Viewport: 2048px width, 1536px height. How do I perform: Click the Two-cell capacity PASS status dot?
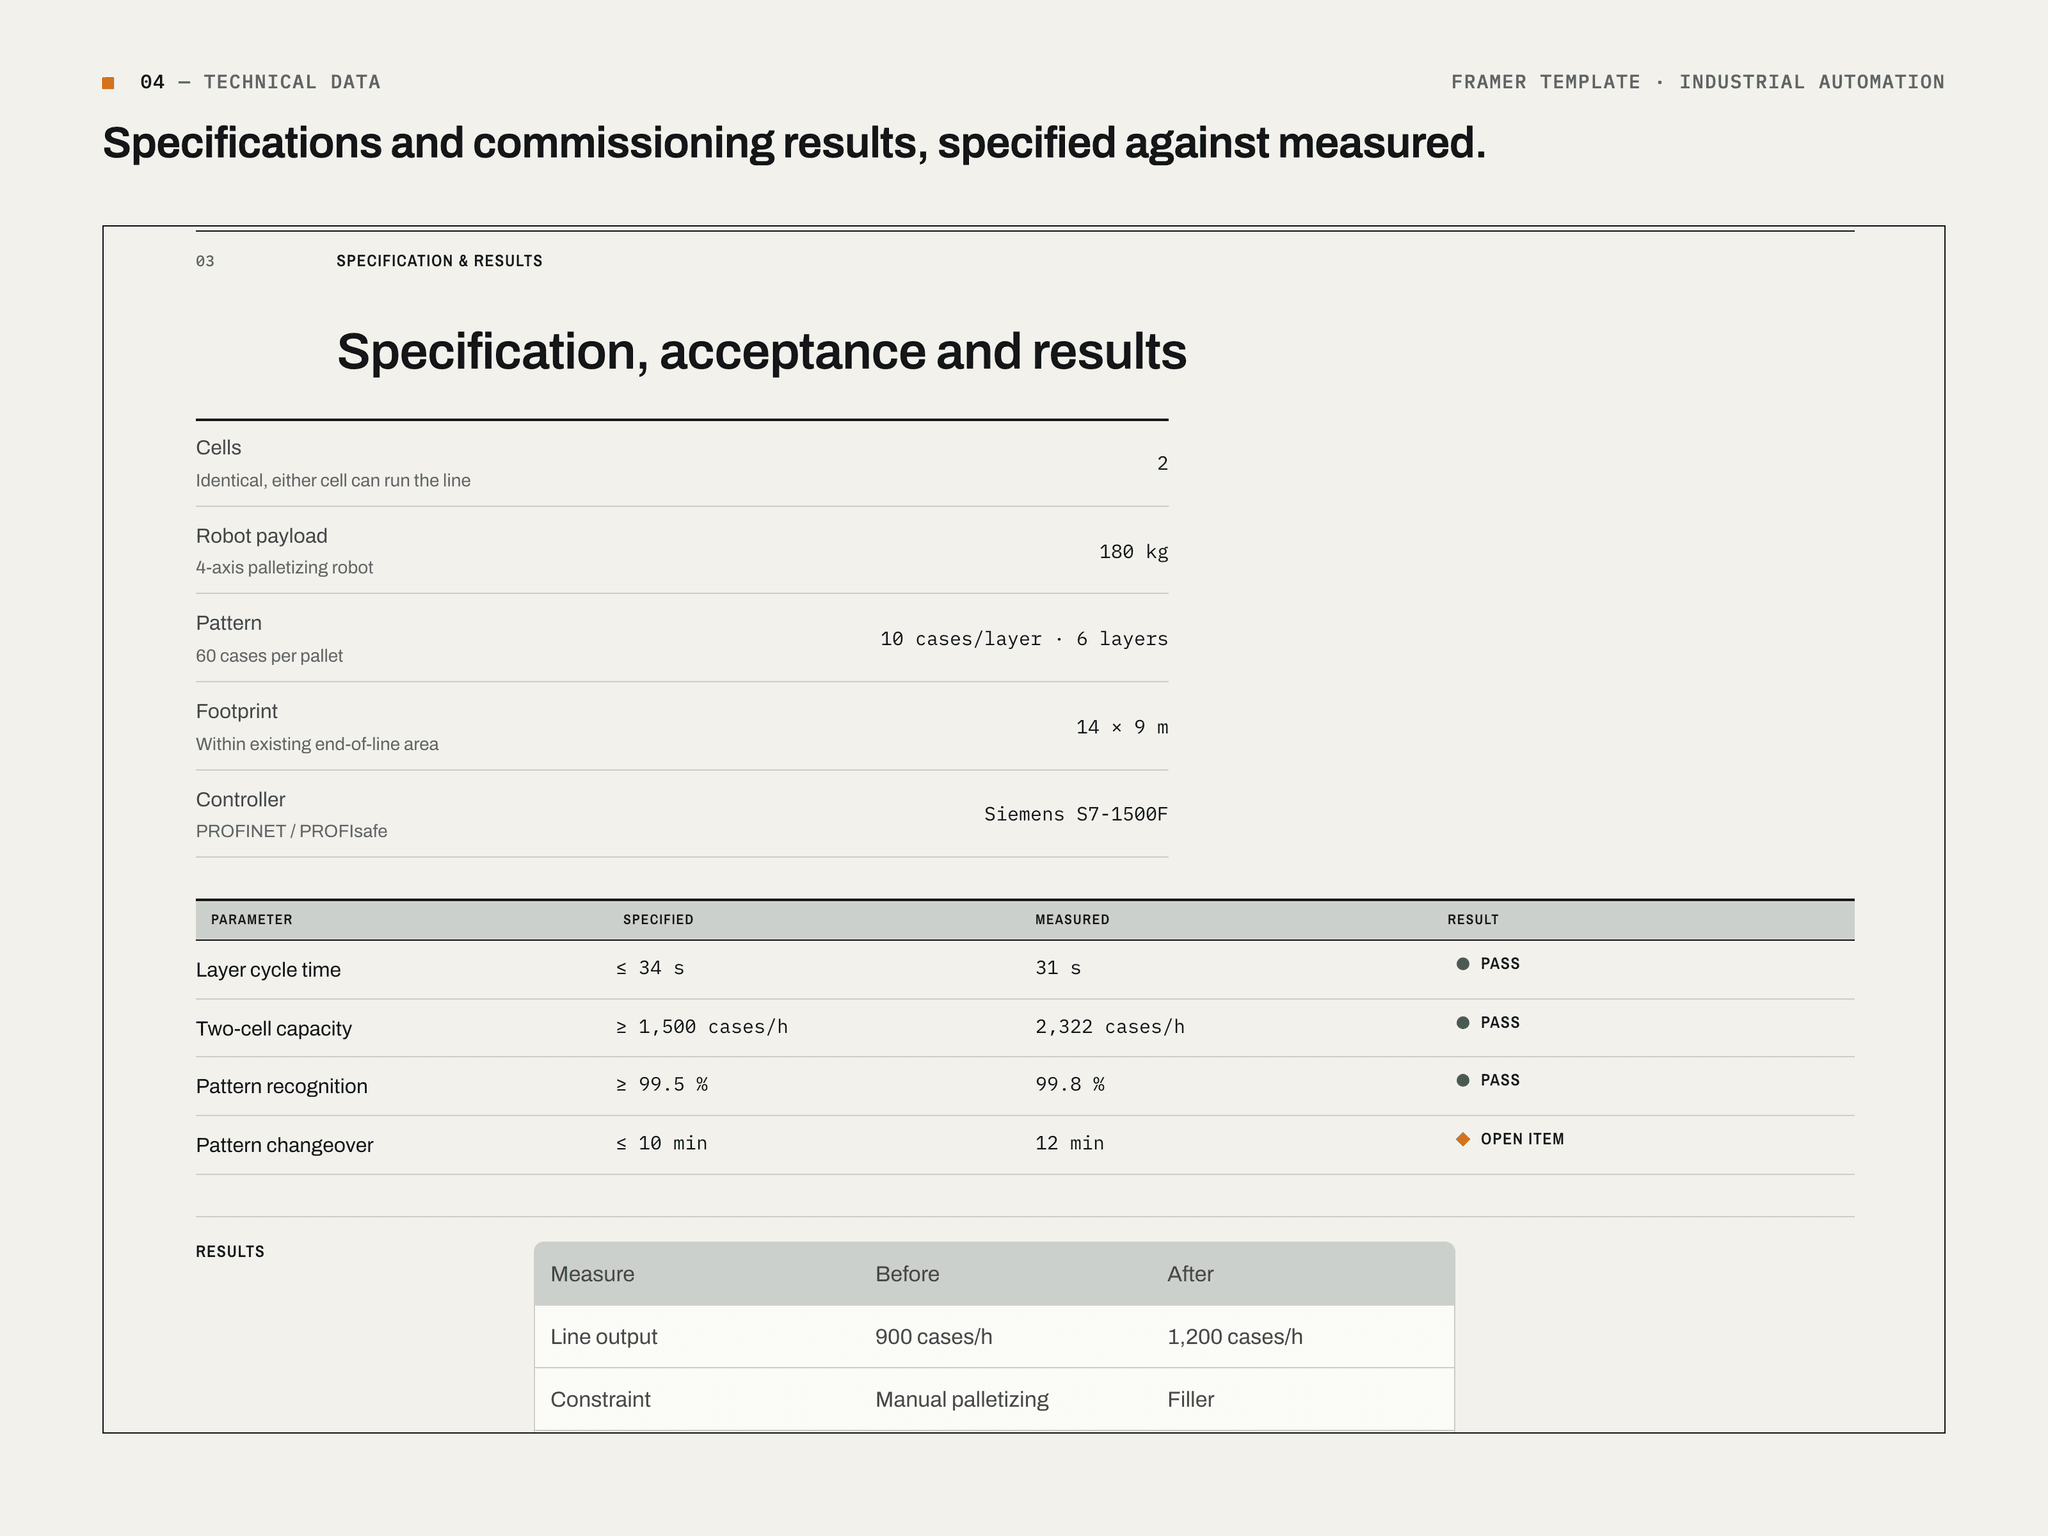(x=1463, y=1022)
